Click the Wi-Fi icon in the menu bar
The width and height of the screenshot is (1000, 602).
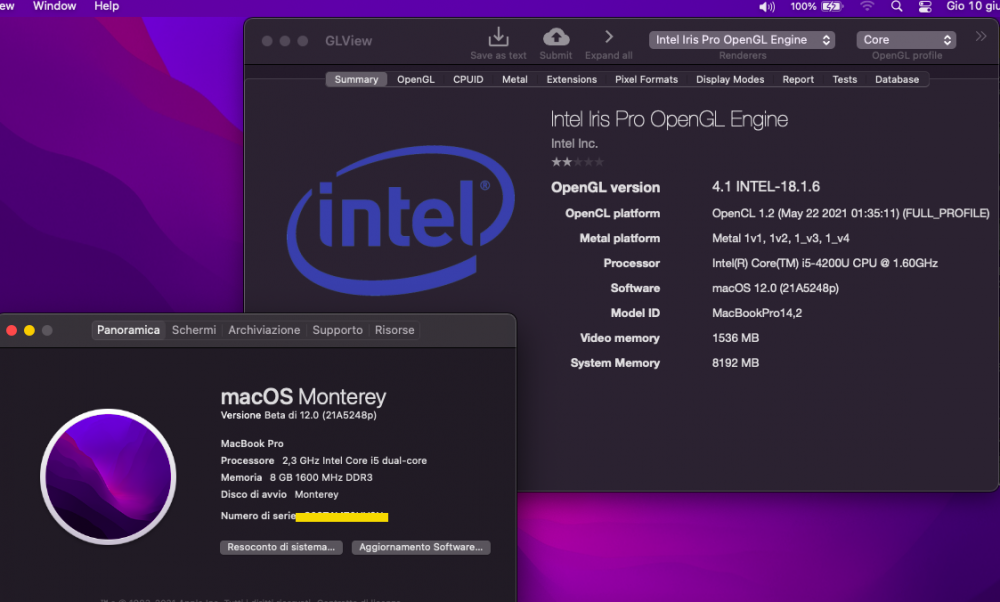867,6
